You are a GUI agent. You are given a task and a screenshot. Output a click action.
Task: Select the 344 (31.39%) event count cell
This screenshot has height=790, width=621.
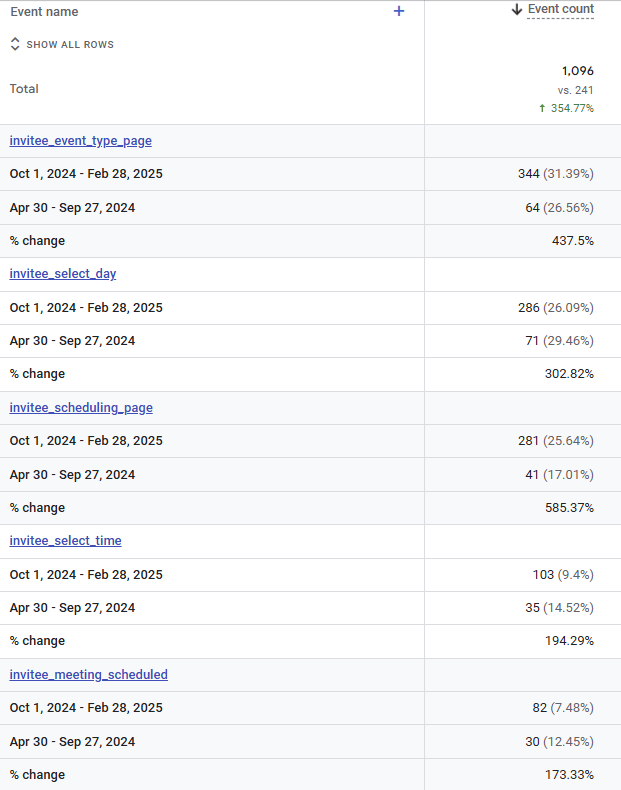[556, 174]
